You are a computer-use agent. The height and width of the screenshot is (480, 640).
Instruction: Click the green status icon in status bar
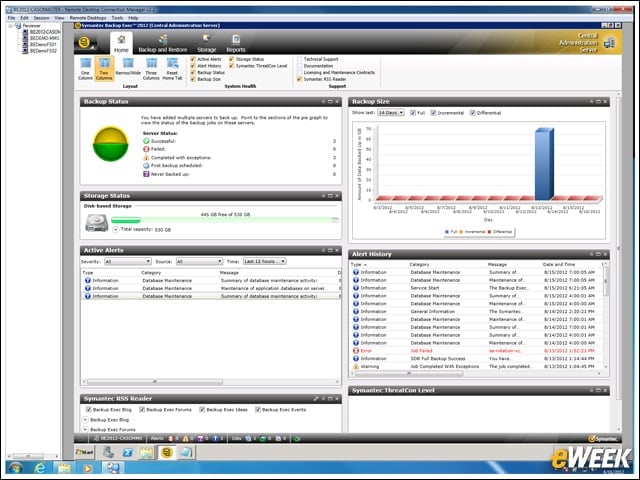click(x=297, y=438)
